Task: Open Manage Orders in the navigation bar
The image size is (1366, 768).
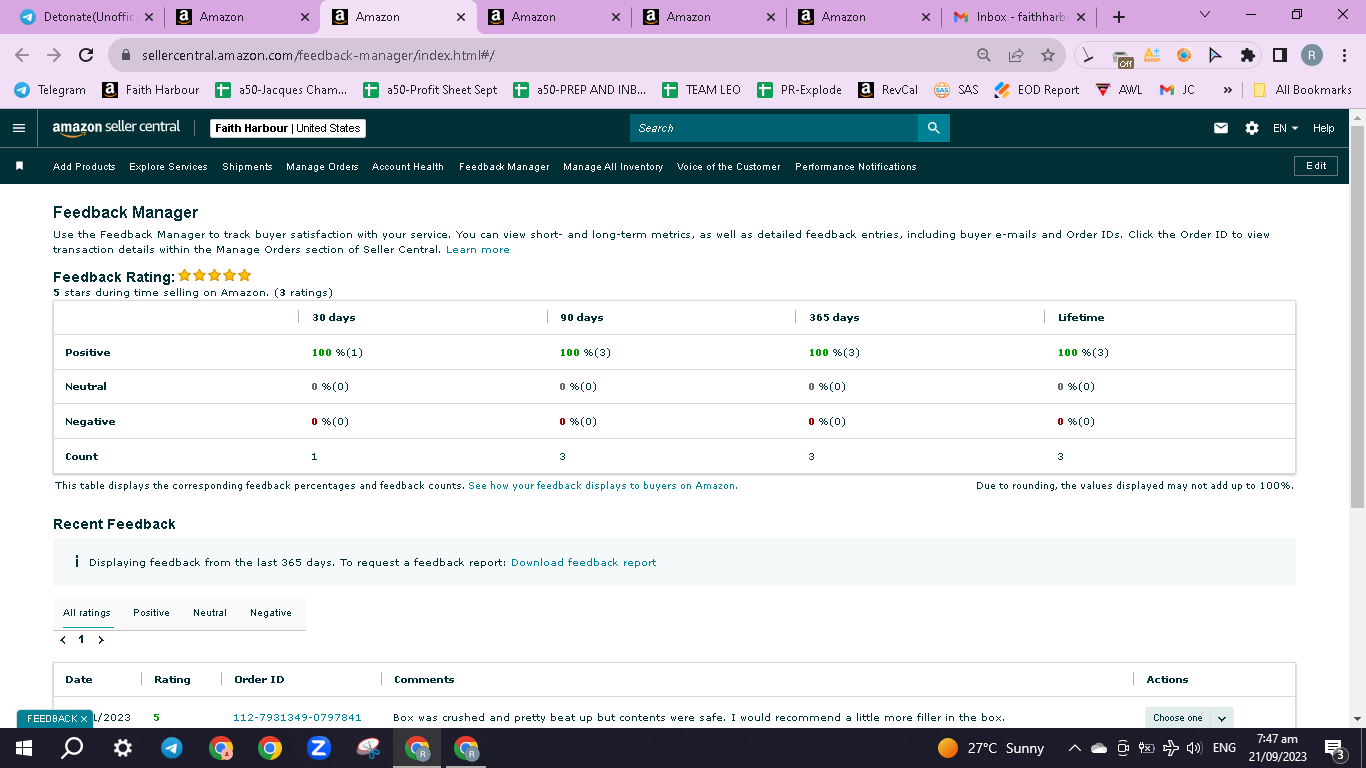Action: click(322, 167)
